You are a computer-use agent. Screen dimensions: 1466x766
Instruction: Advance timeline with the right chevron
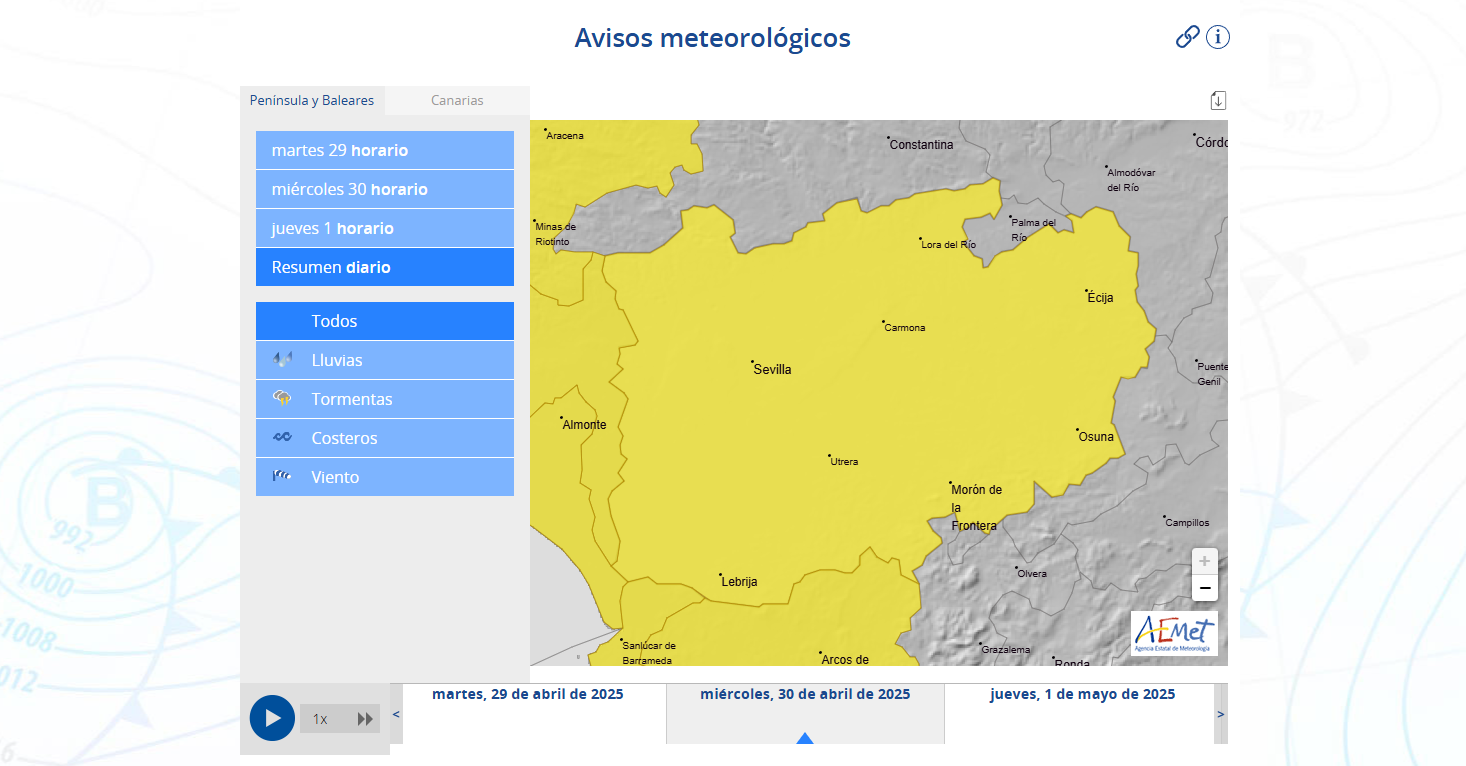pos(1220,713)
